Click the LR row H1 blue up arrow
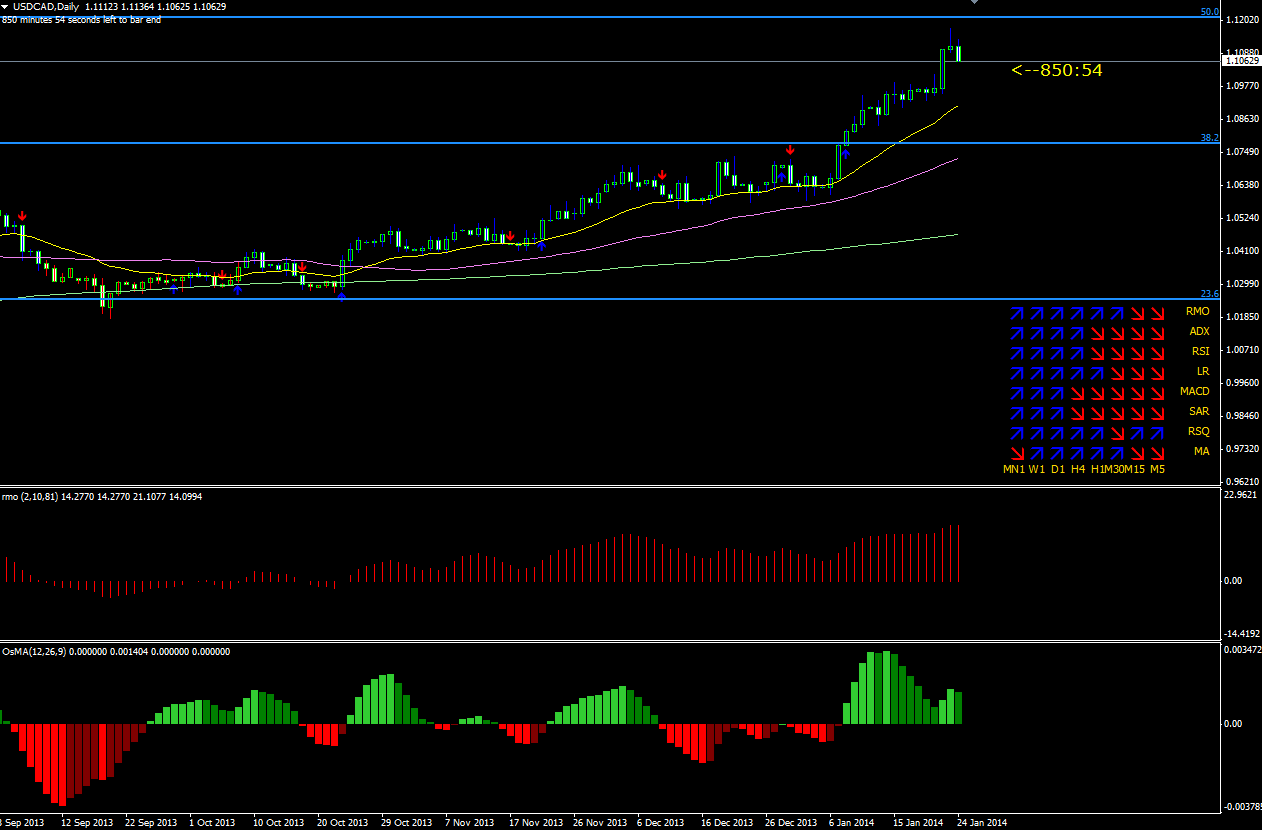 click(x=1097, y=373)
